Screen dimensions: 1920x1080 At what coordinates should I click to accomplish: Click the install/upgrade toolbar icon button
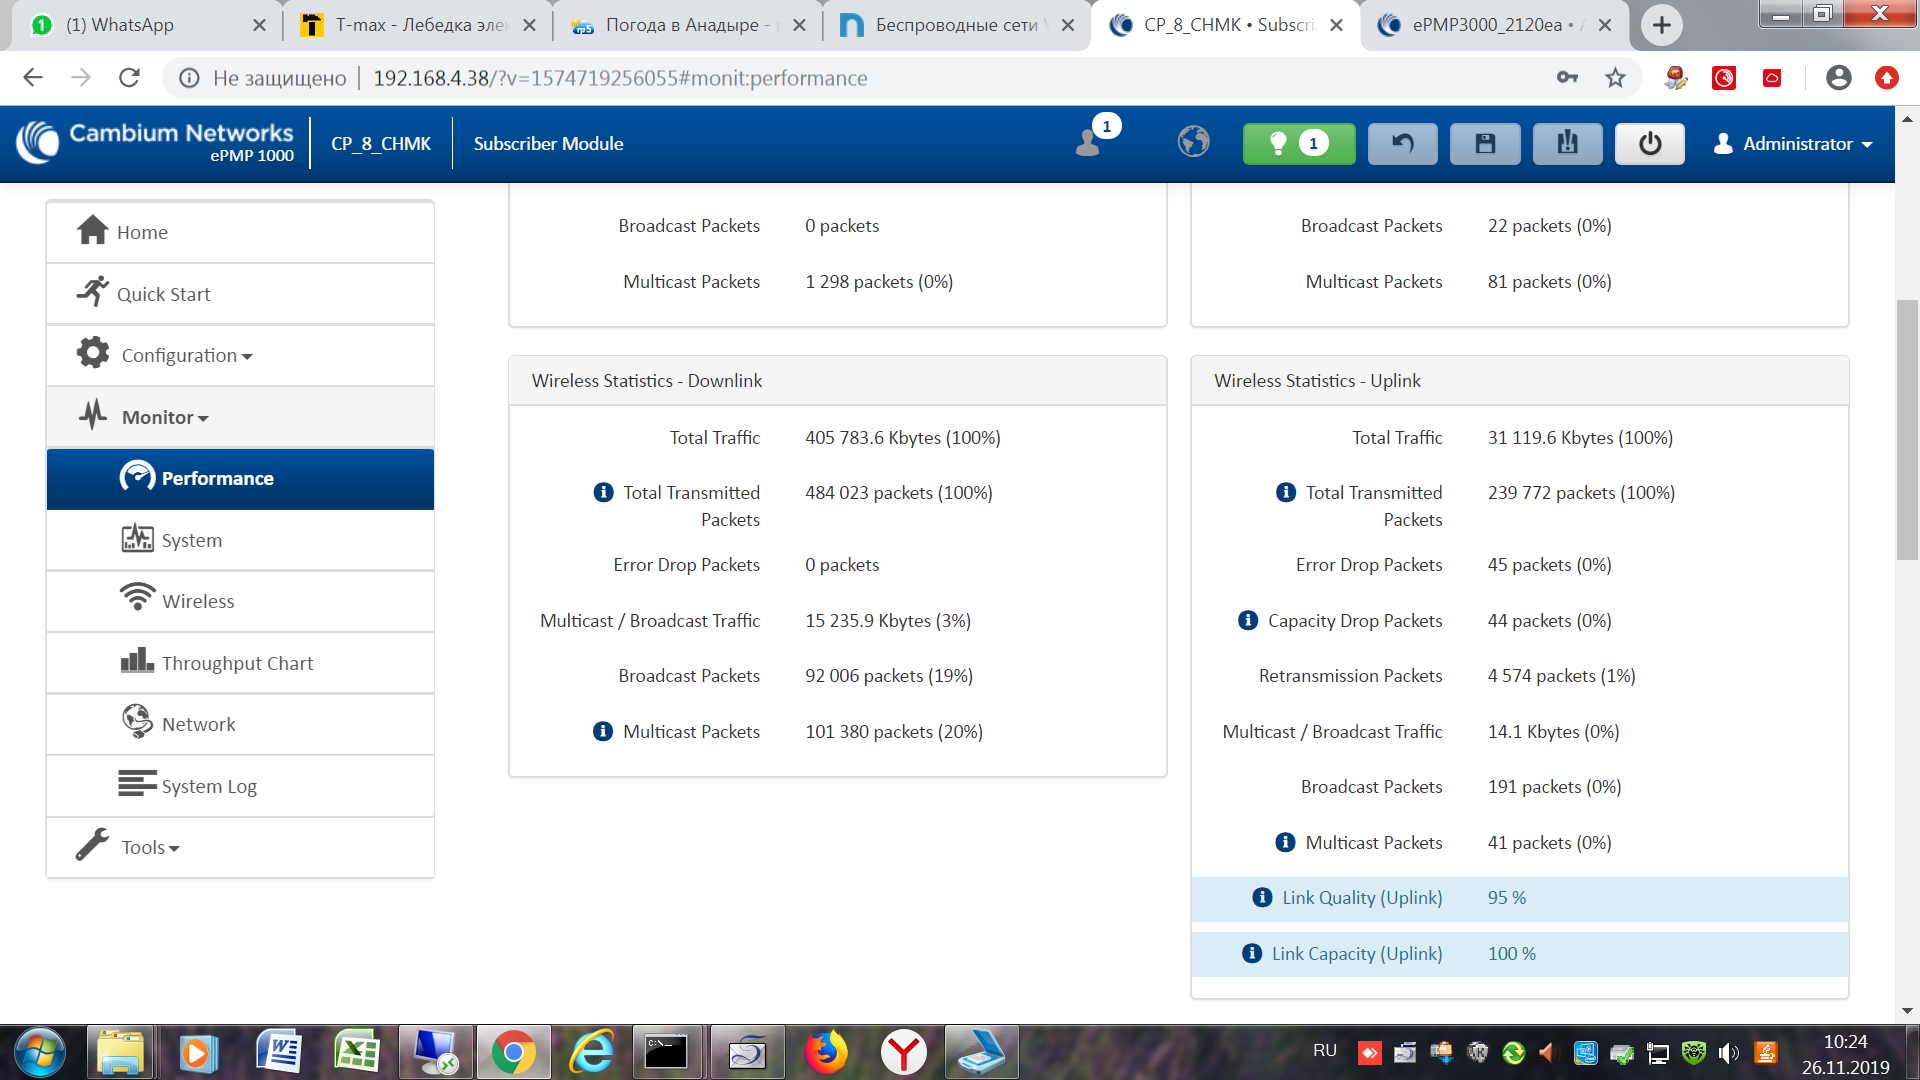click(x=1567, y=144)
